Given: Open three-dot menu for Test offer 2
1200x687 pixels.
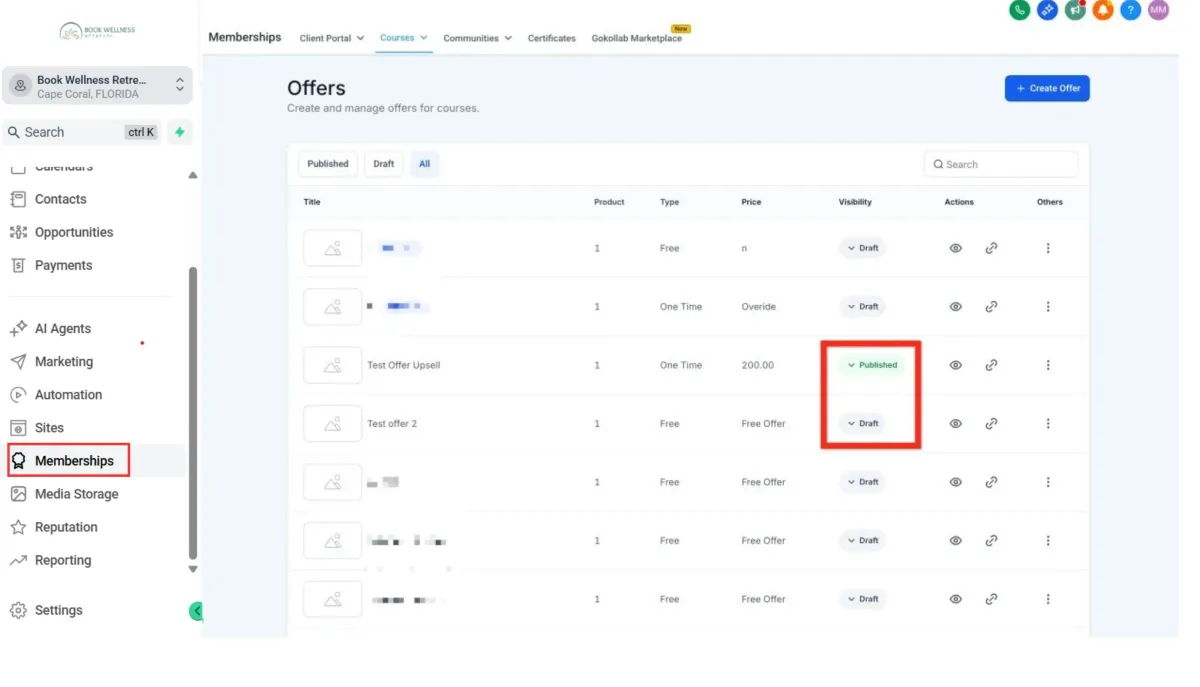Looking at the screenshot, I should [x=1048, y=424].
